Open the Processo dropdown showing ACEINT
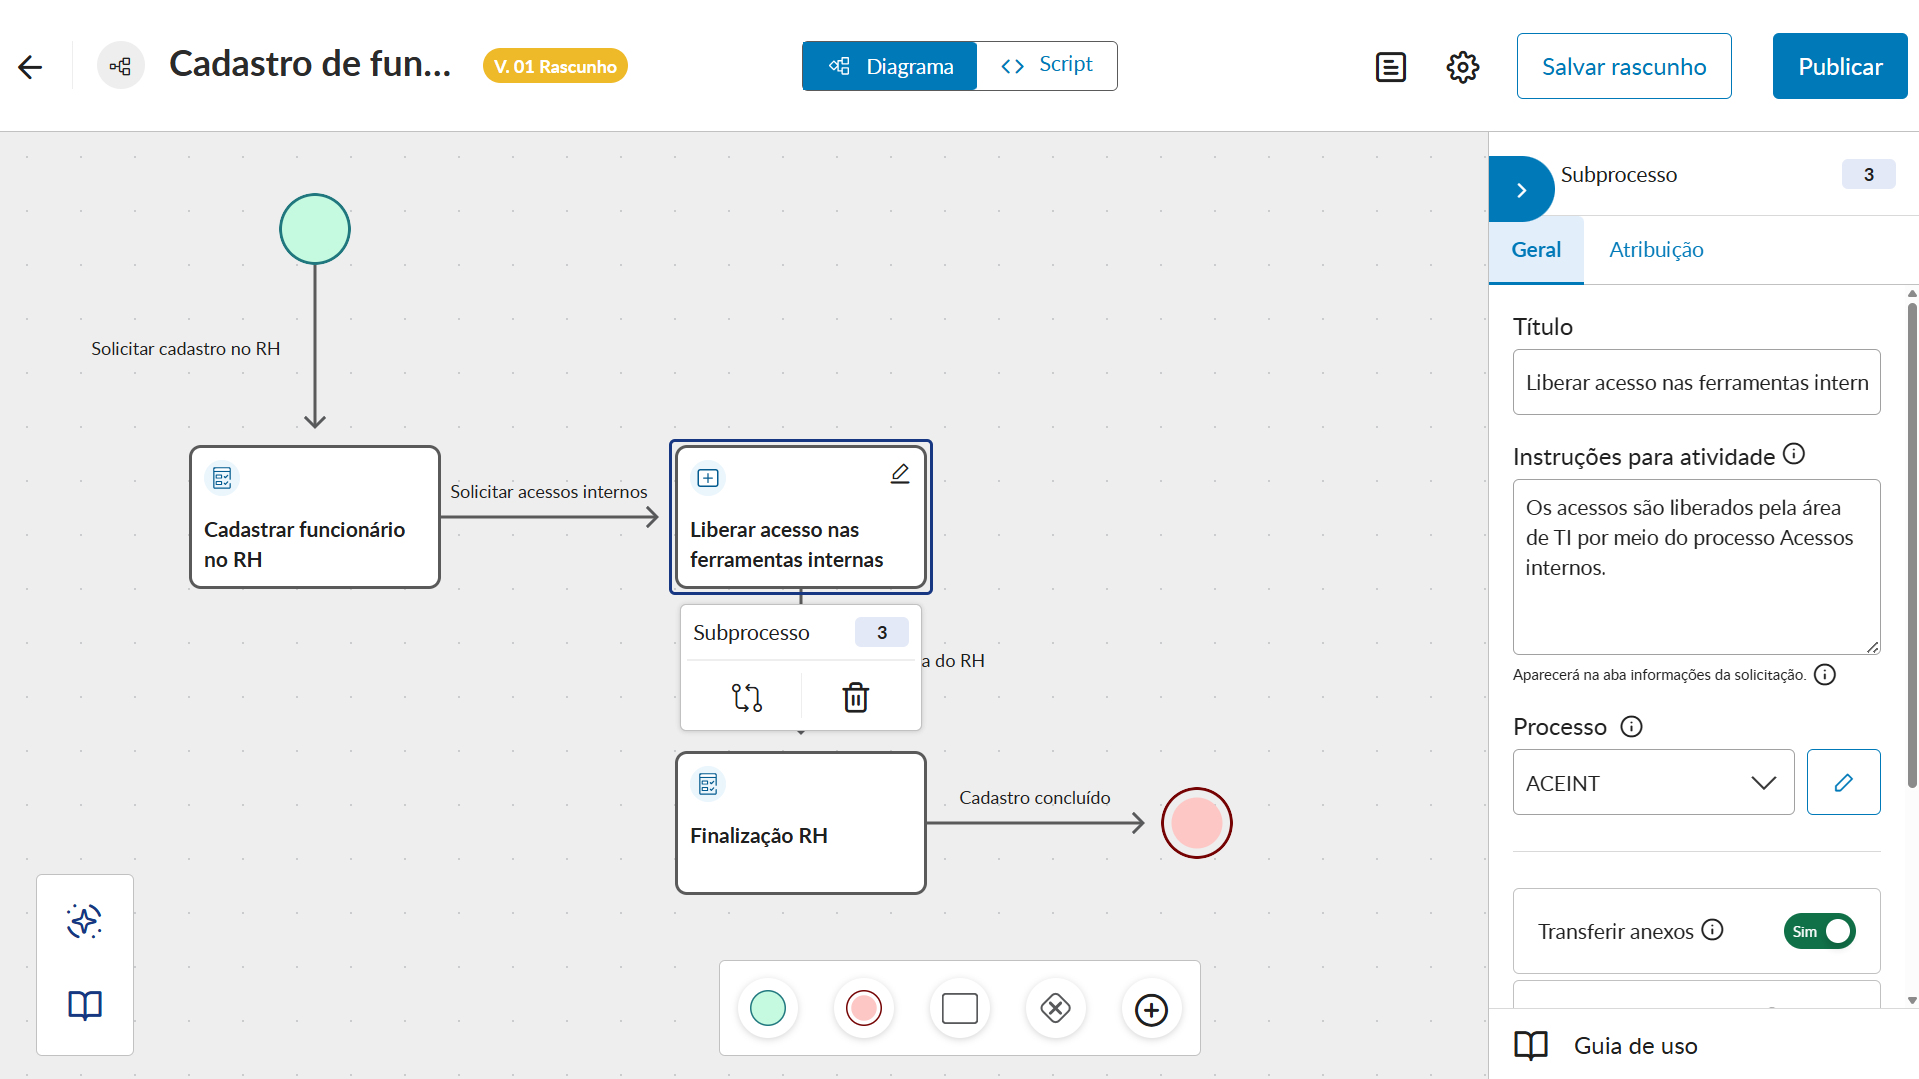The height and width of the screenshot is (1079, 1919). coord(1653,783)
